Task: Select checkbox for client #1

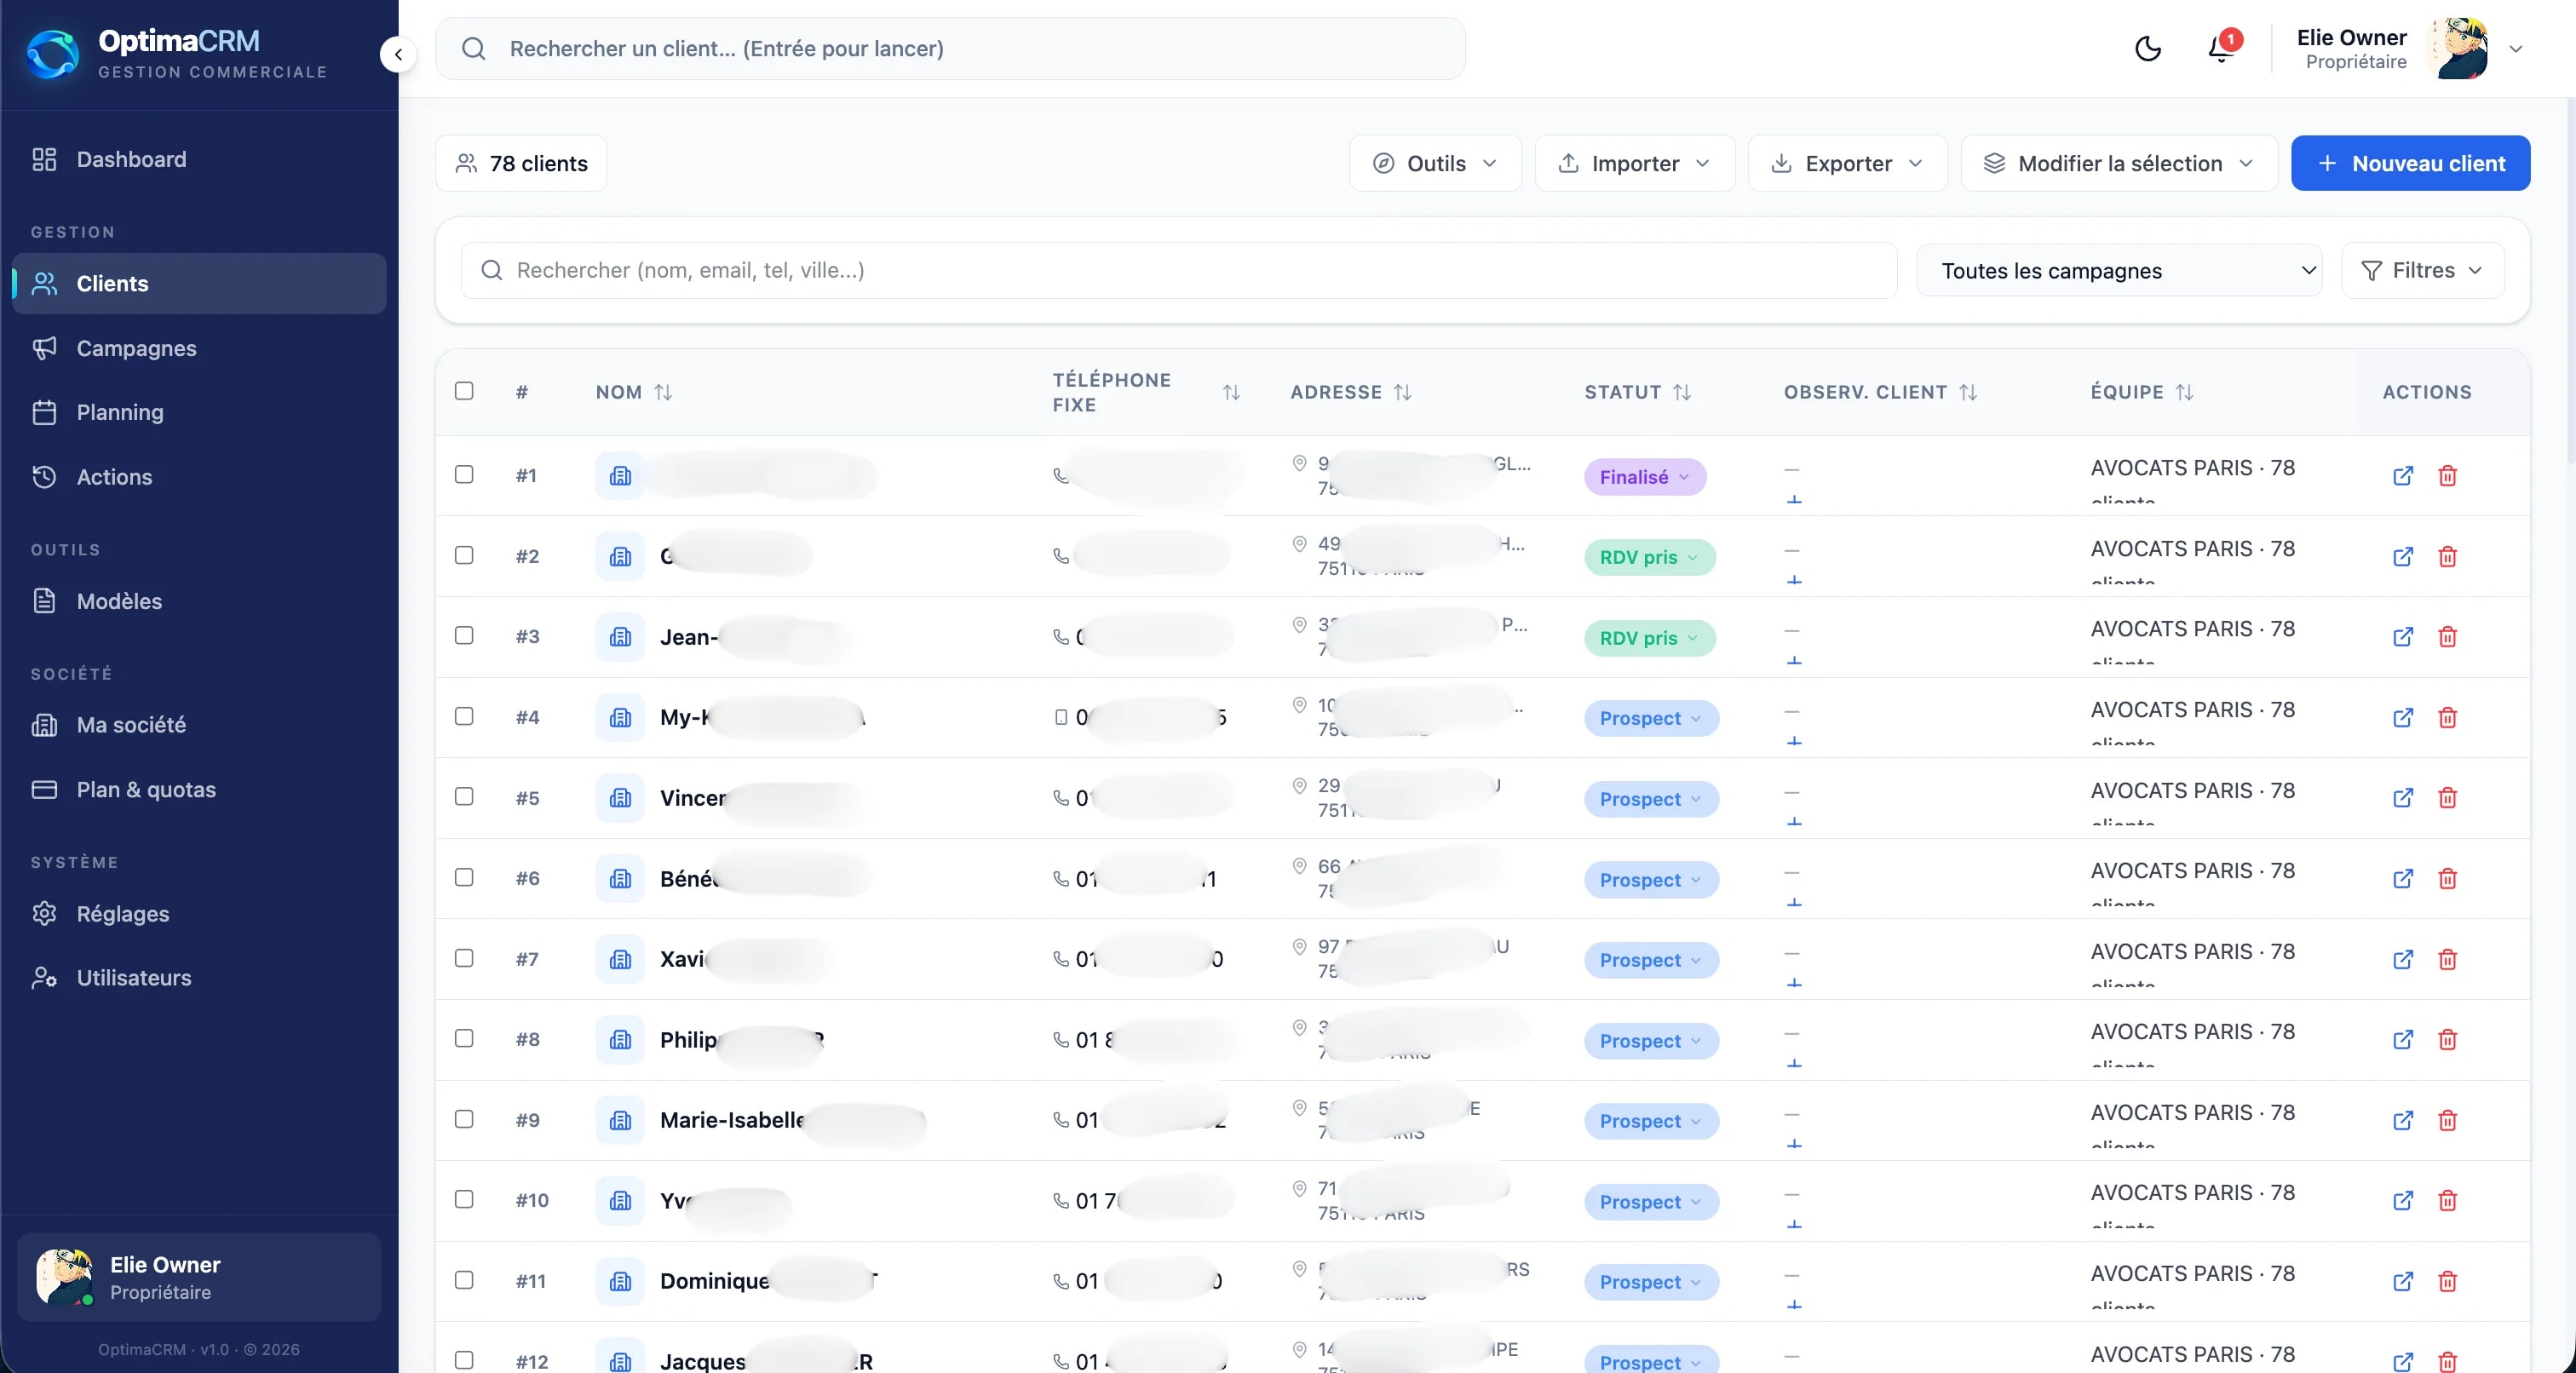Action: pyautogui.click(x=464, y=474)
